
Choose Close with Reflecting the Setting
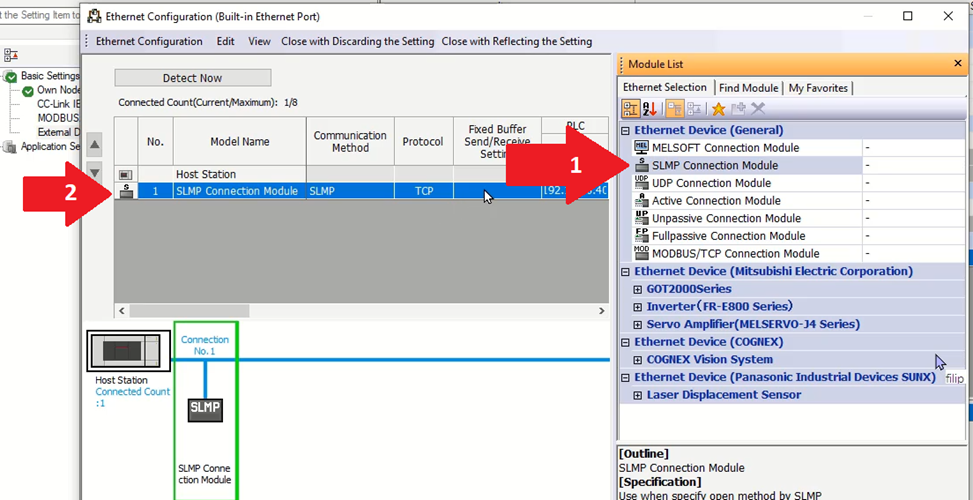pyautogui.click(x=517, y=42)
